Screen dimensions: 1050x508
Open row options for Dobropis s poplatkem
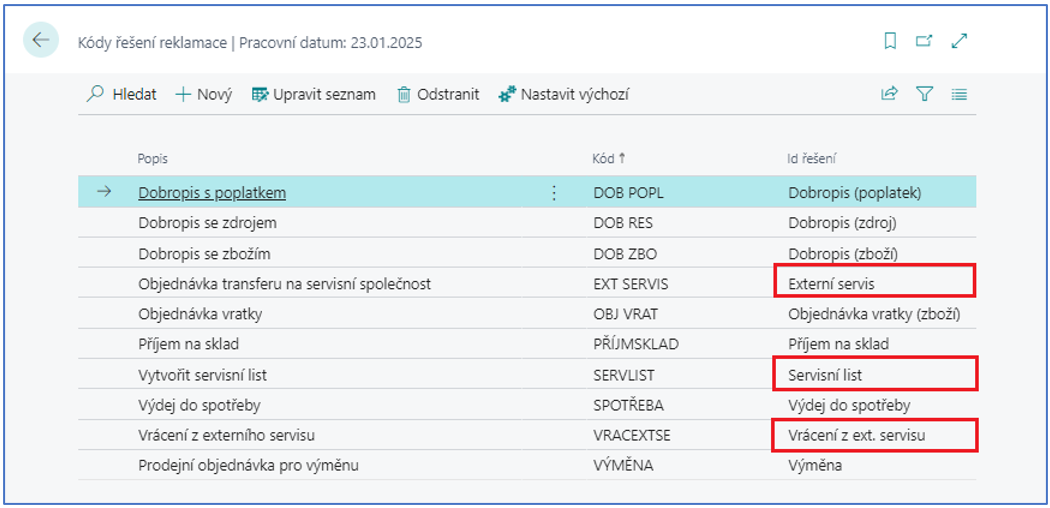(554, 193)
